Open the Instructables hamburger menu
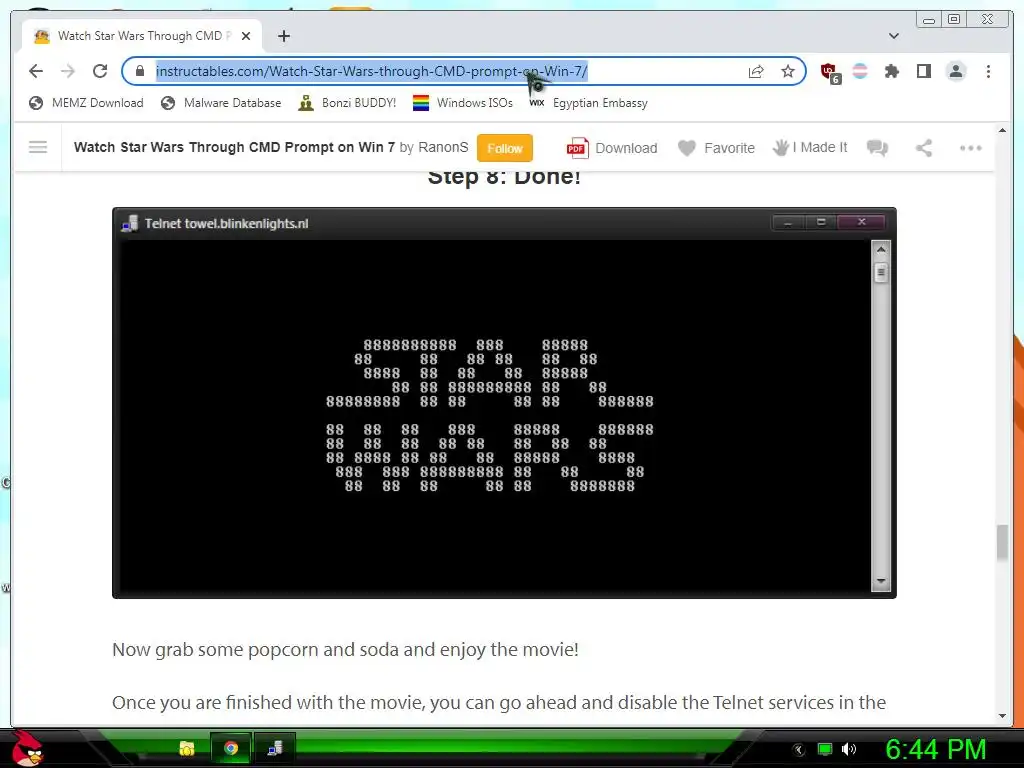1024x768 pixels. click(x=38, y=147)
